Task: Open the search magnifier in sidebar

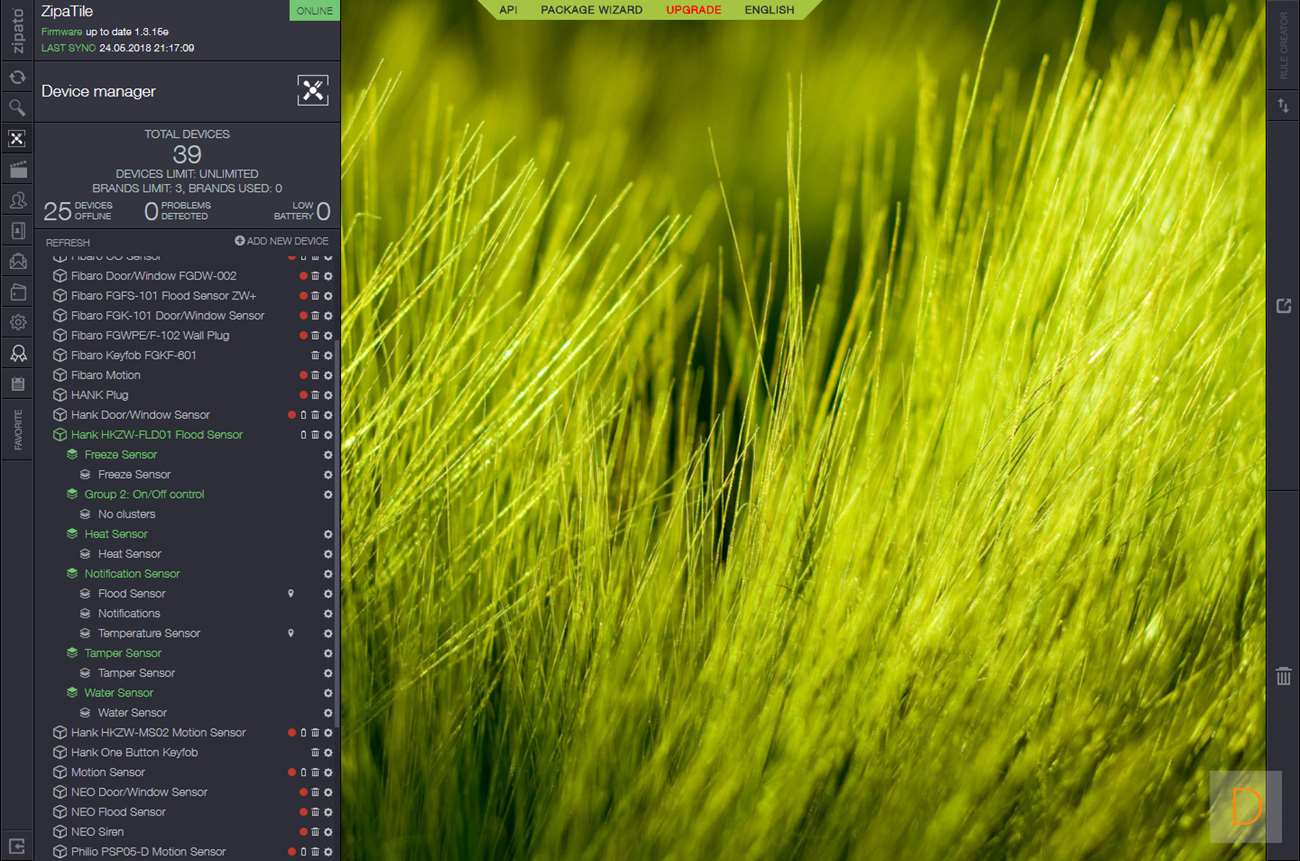Action: pos(17,107)
